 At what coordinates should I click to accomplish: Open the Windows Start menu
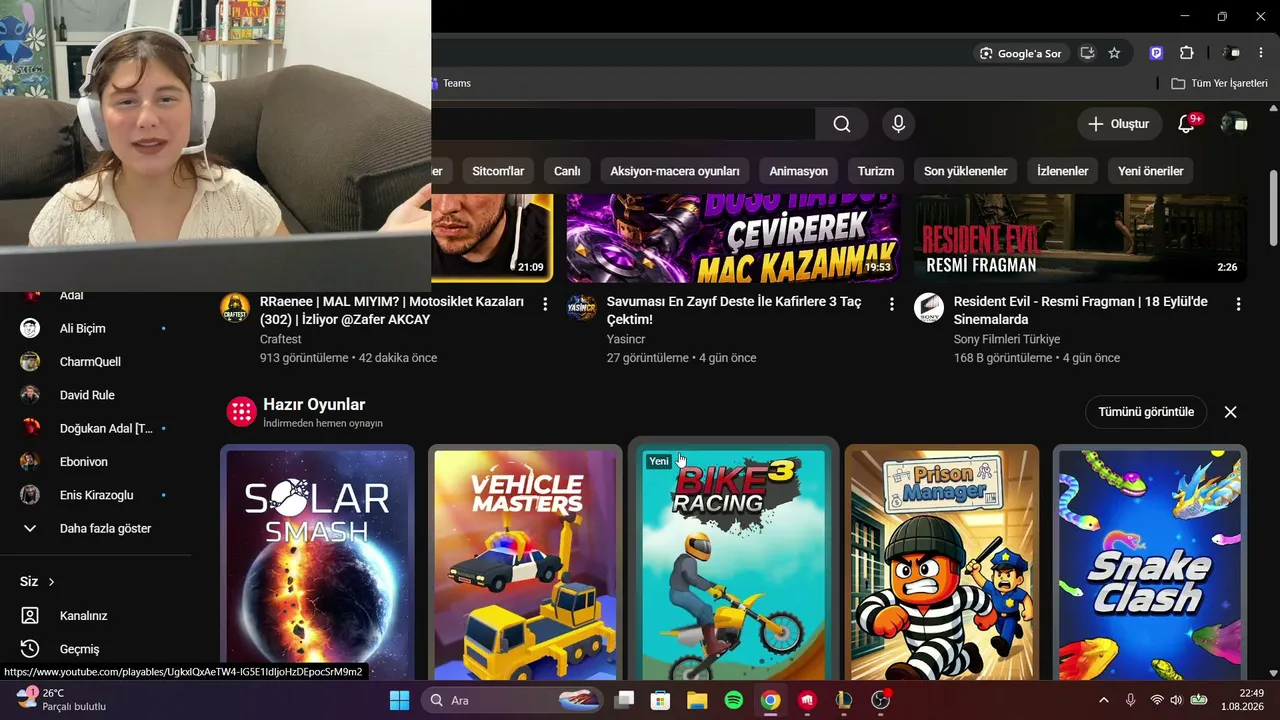point(399,700)
